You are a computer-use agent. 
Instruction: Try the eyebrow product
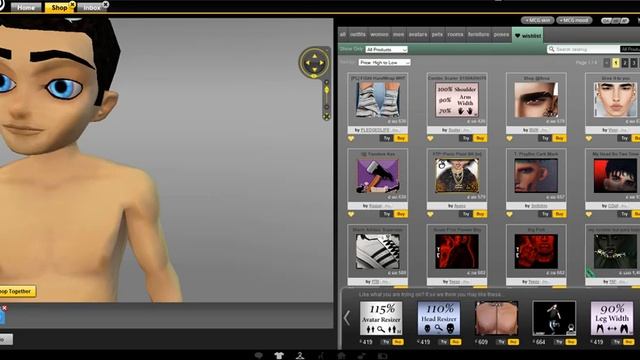(545, 138)
